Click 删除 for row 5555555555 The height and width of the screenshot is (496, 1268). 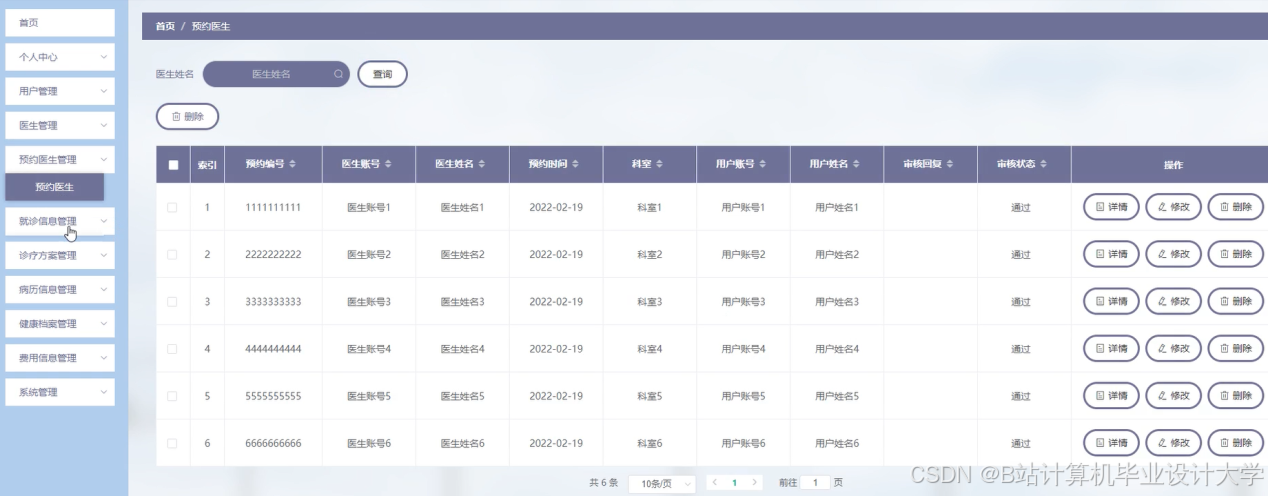[x=1236, y=396]
